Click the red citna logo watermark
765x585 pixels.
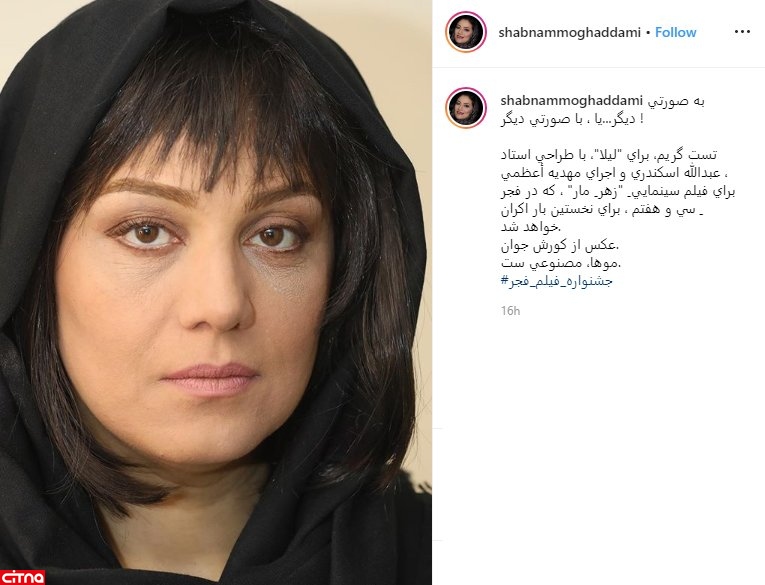pyautogui.click(x=22, y=577)
